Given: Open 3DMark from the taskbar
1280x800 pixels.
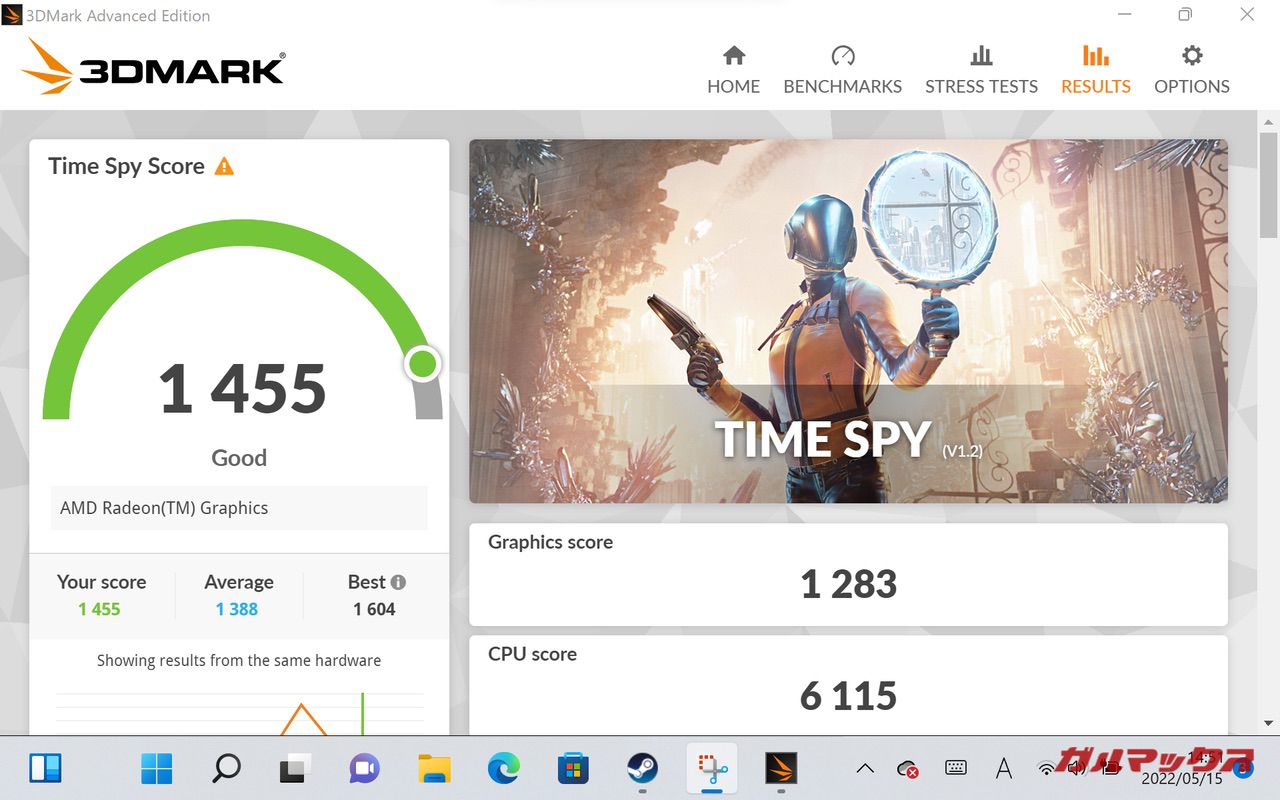Looking at the screenshot, I should [781, 768].
